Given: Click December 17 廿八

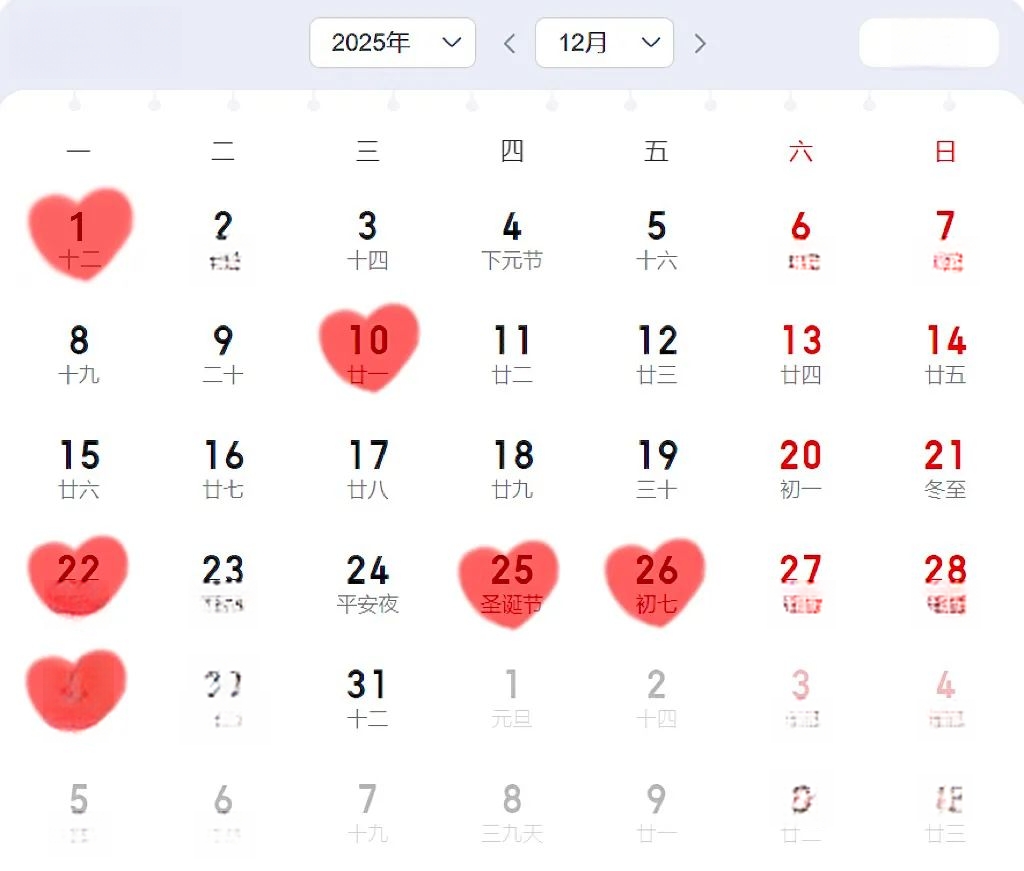Looking at the screenshot, I should click(x=367, y=468).
